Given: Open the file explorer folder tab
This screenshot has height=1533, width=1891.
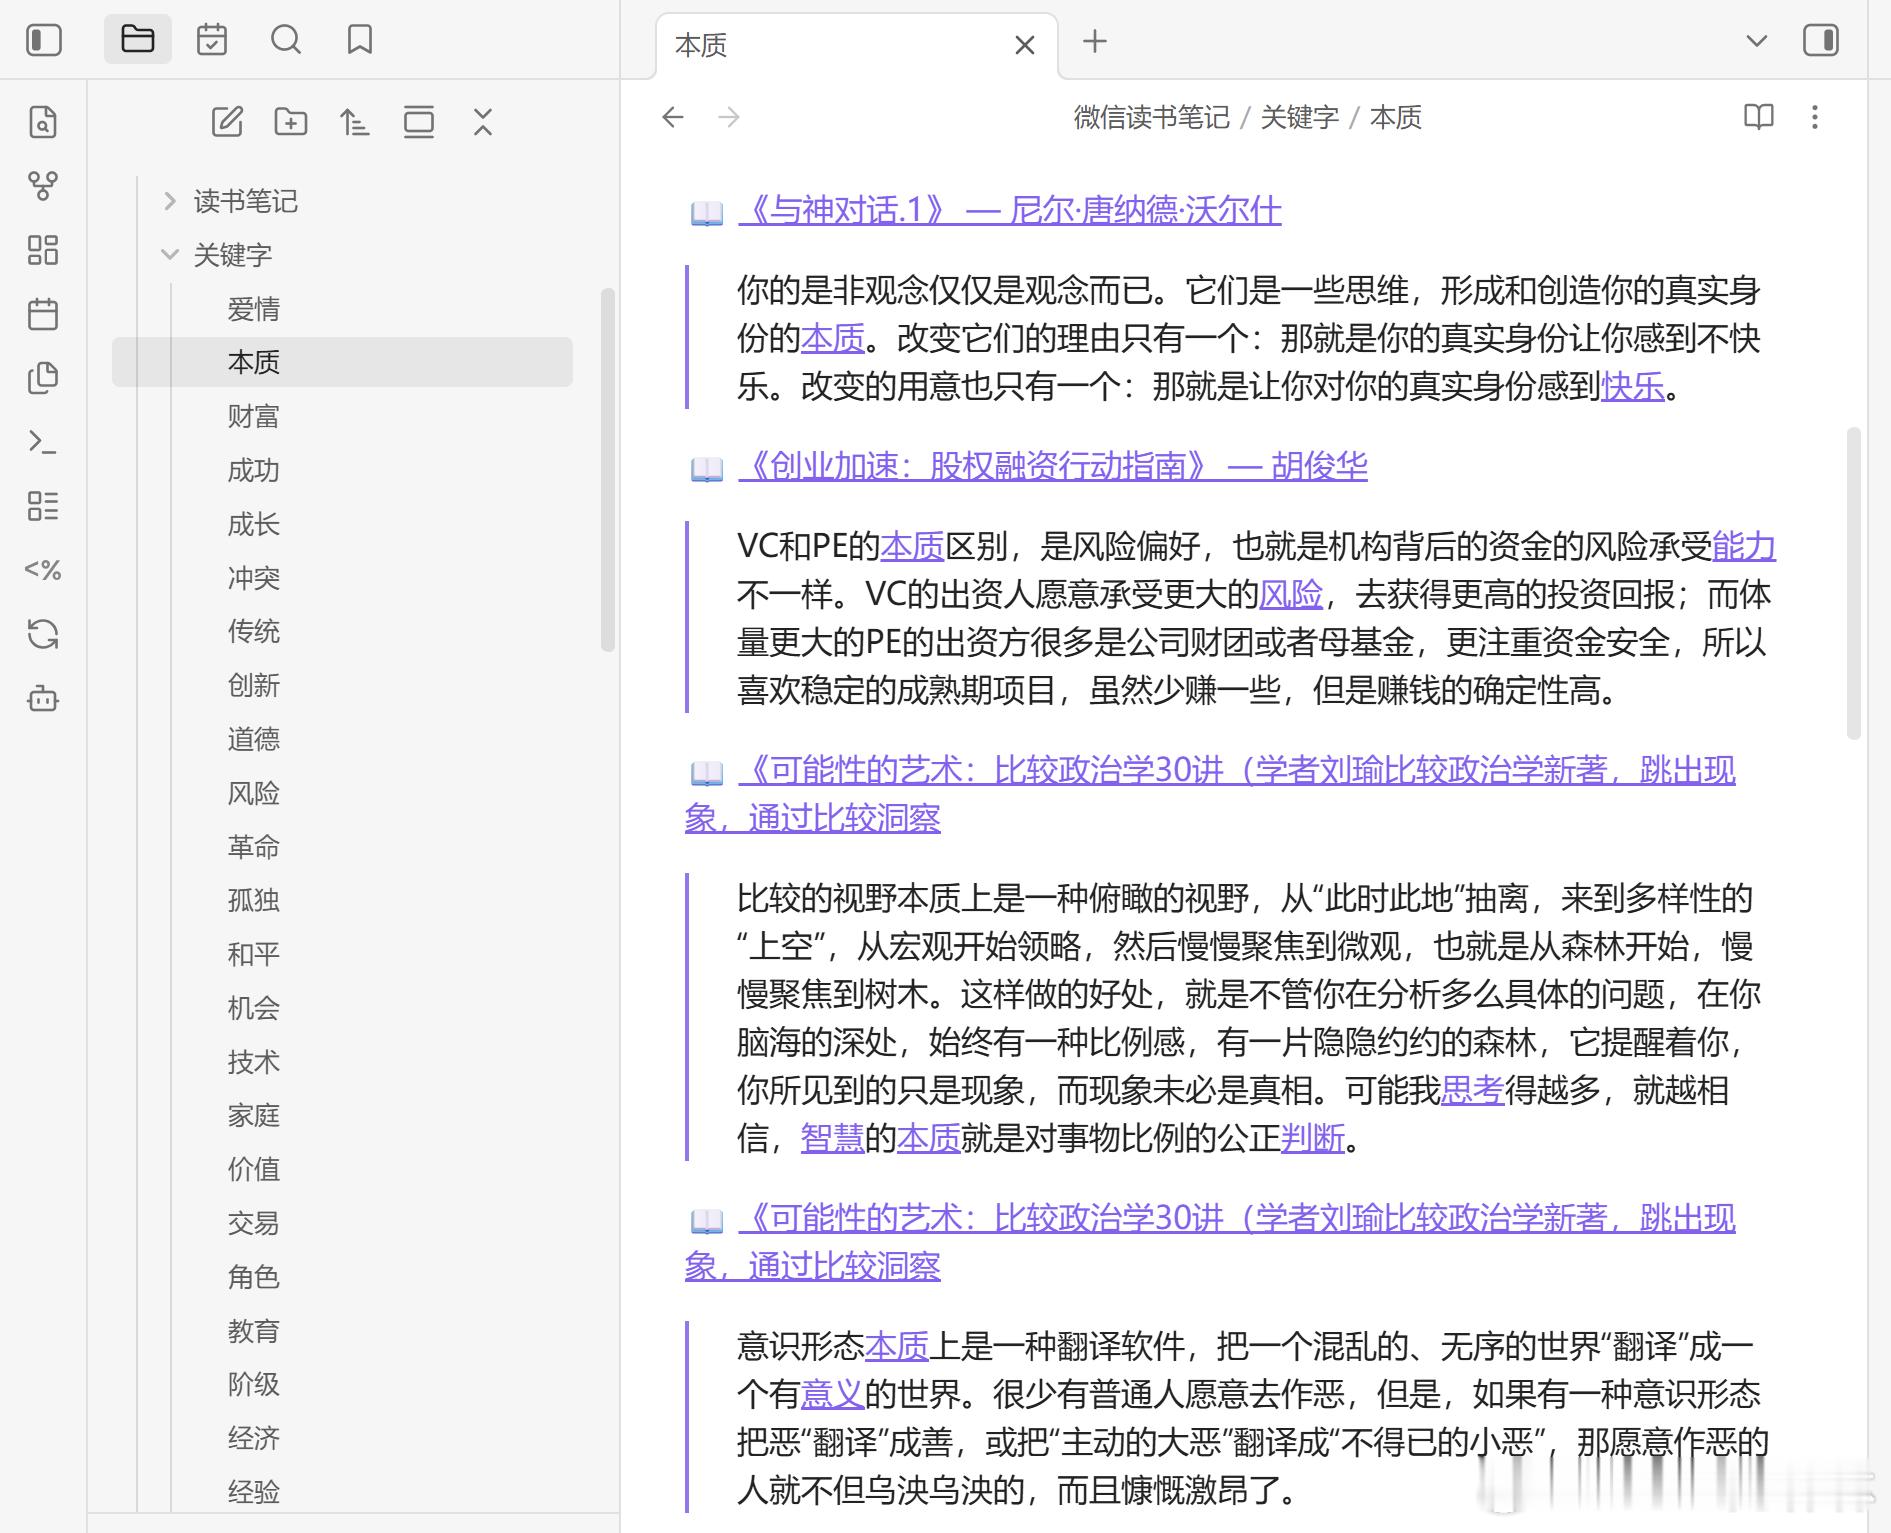Looking at the screenshot, I should (x=138, y=40).
